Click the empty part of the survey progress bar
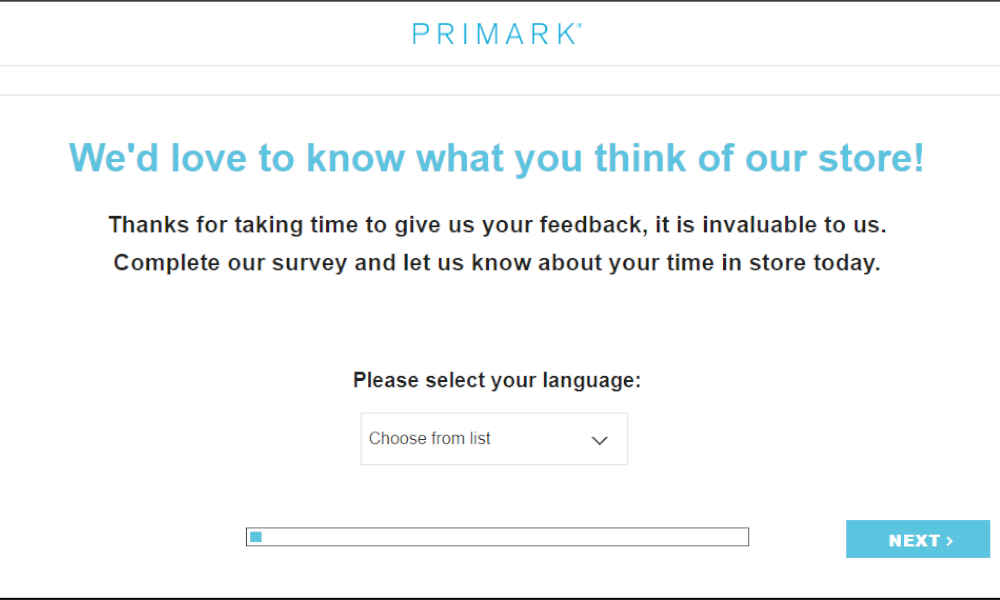 pyautogui.click(x=505, y=537)
